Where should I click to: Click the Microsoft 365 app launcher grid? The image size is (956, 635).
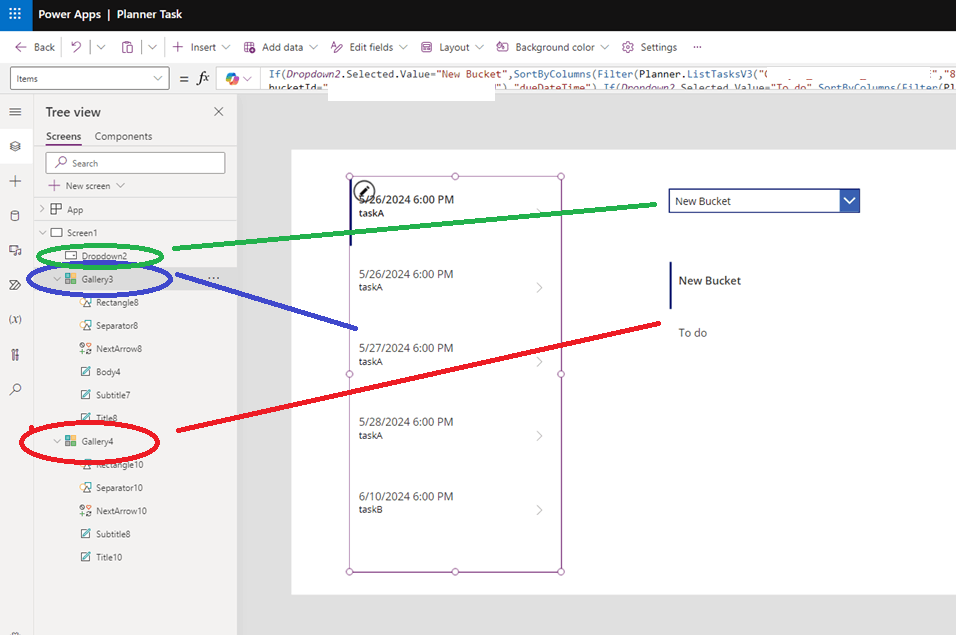[14, 14]
